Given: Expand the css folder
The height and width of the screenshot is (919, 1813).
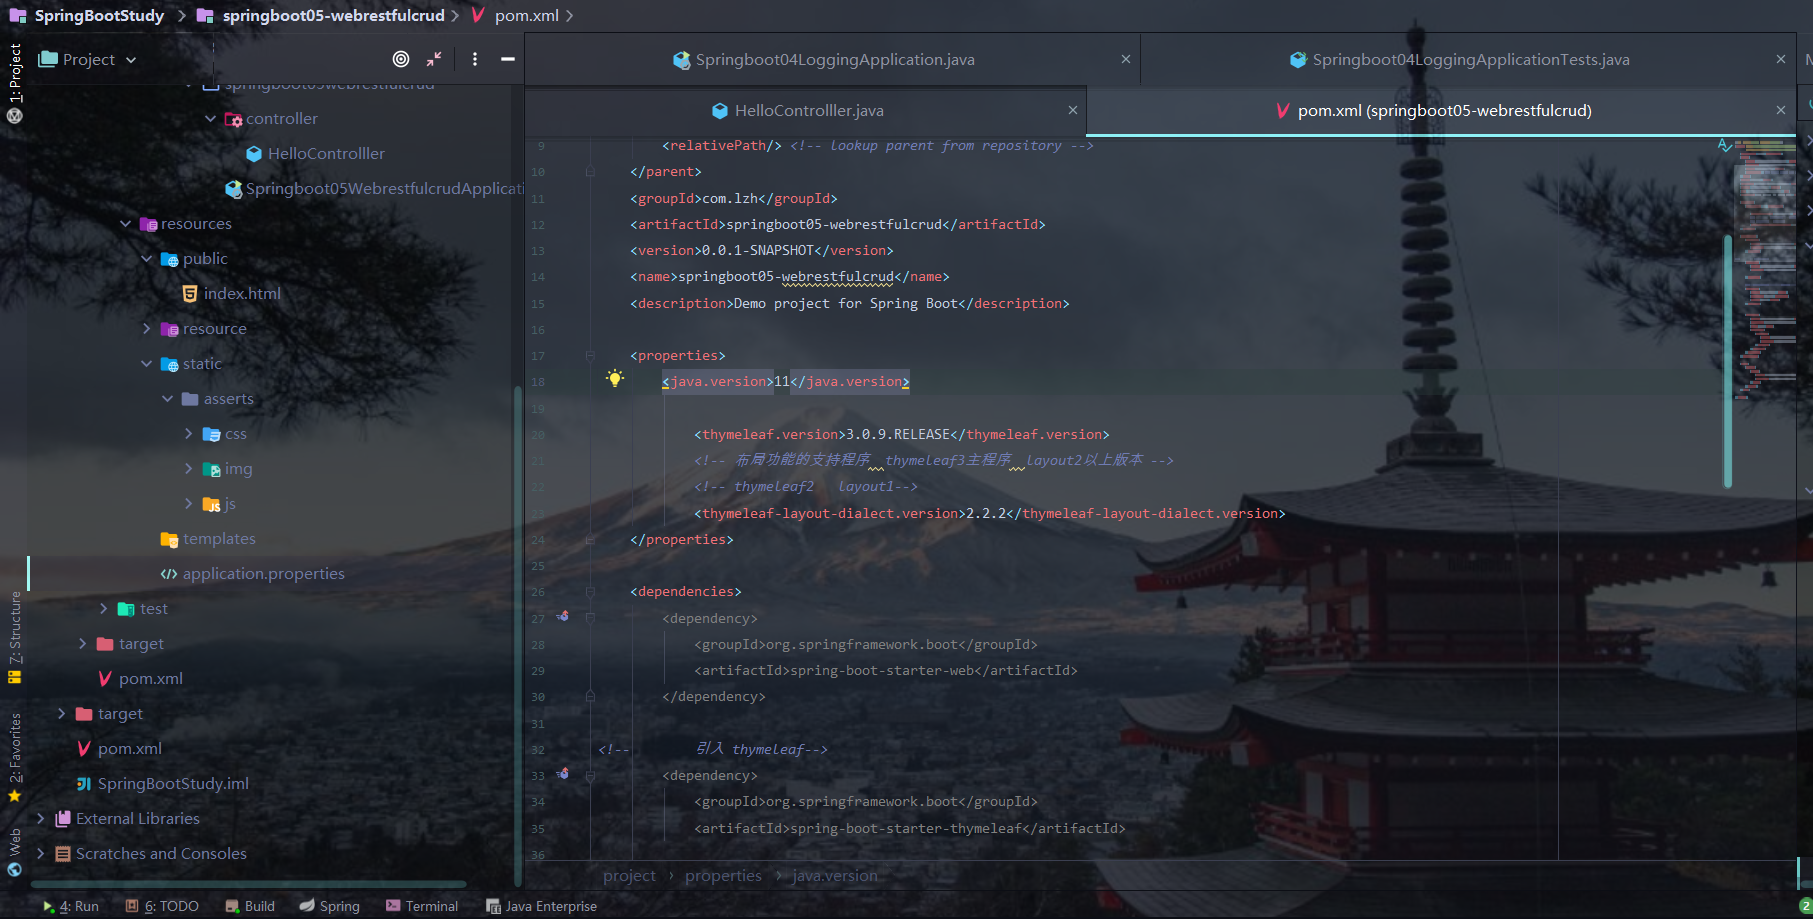Looking at the screenshot, I should click(x=189, y=434).
